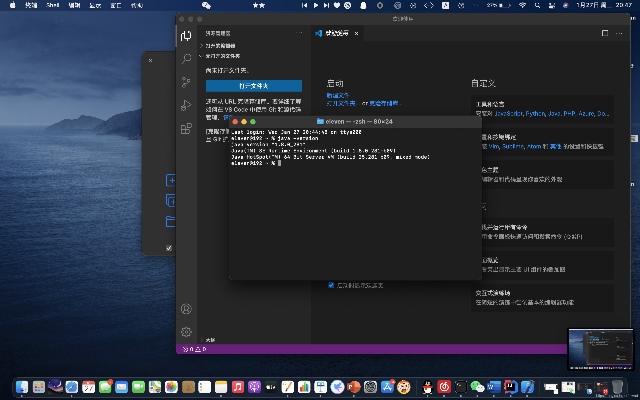Click Finder icon in the Dock
Screen dimensions: 640x400
pos(22,386)
